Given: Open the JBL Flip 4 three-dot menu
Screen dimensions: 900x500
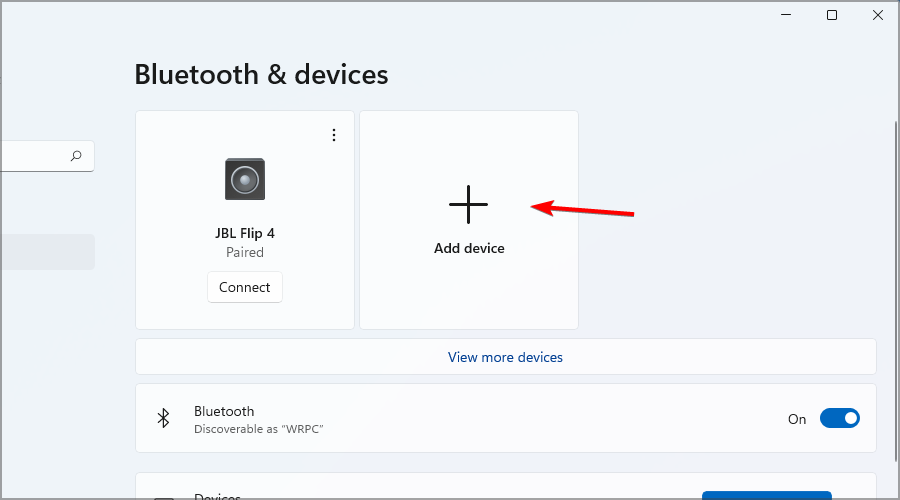Looking at the screenshot, I should coord(334,135).
